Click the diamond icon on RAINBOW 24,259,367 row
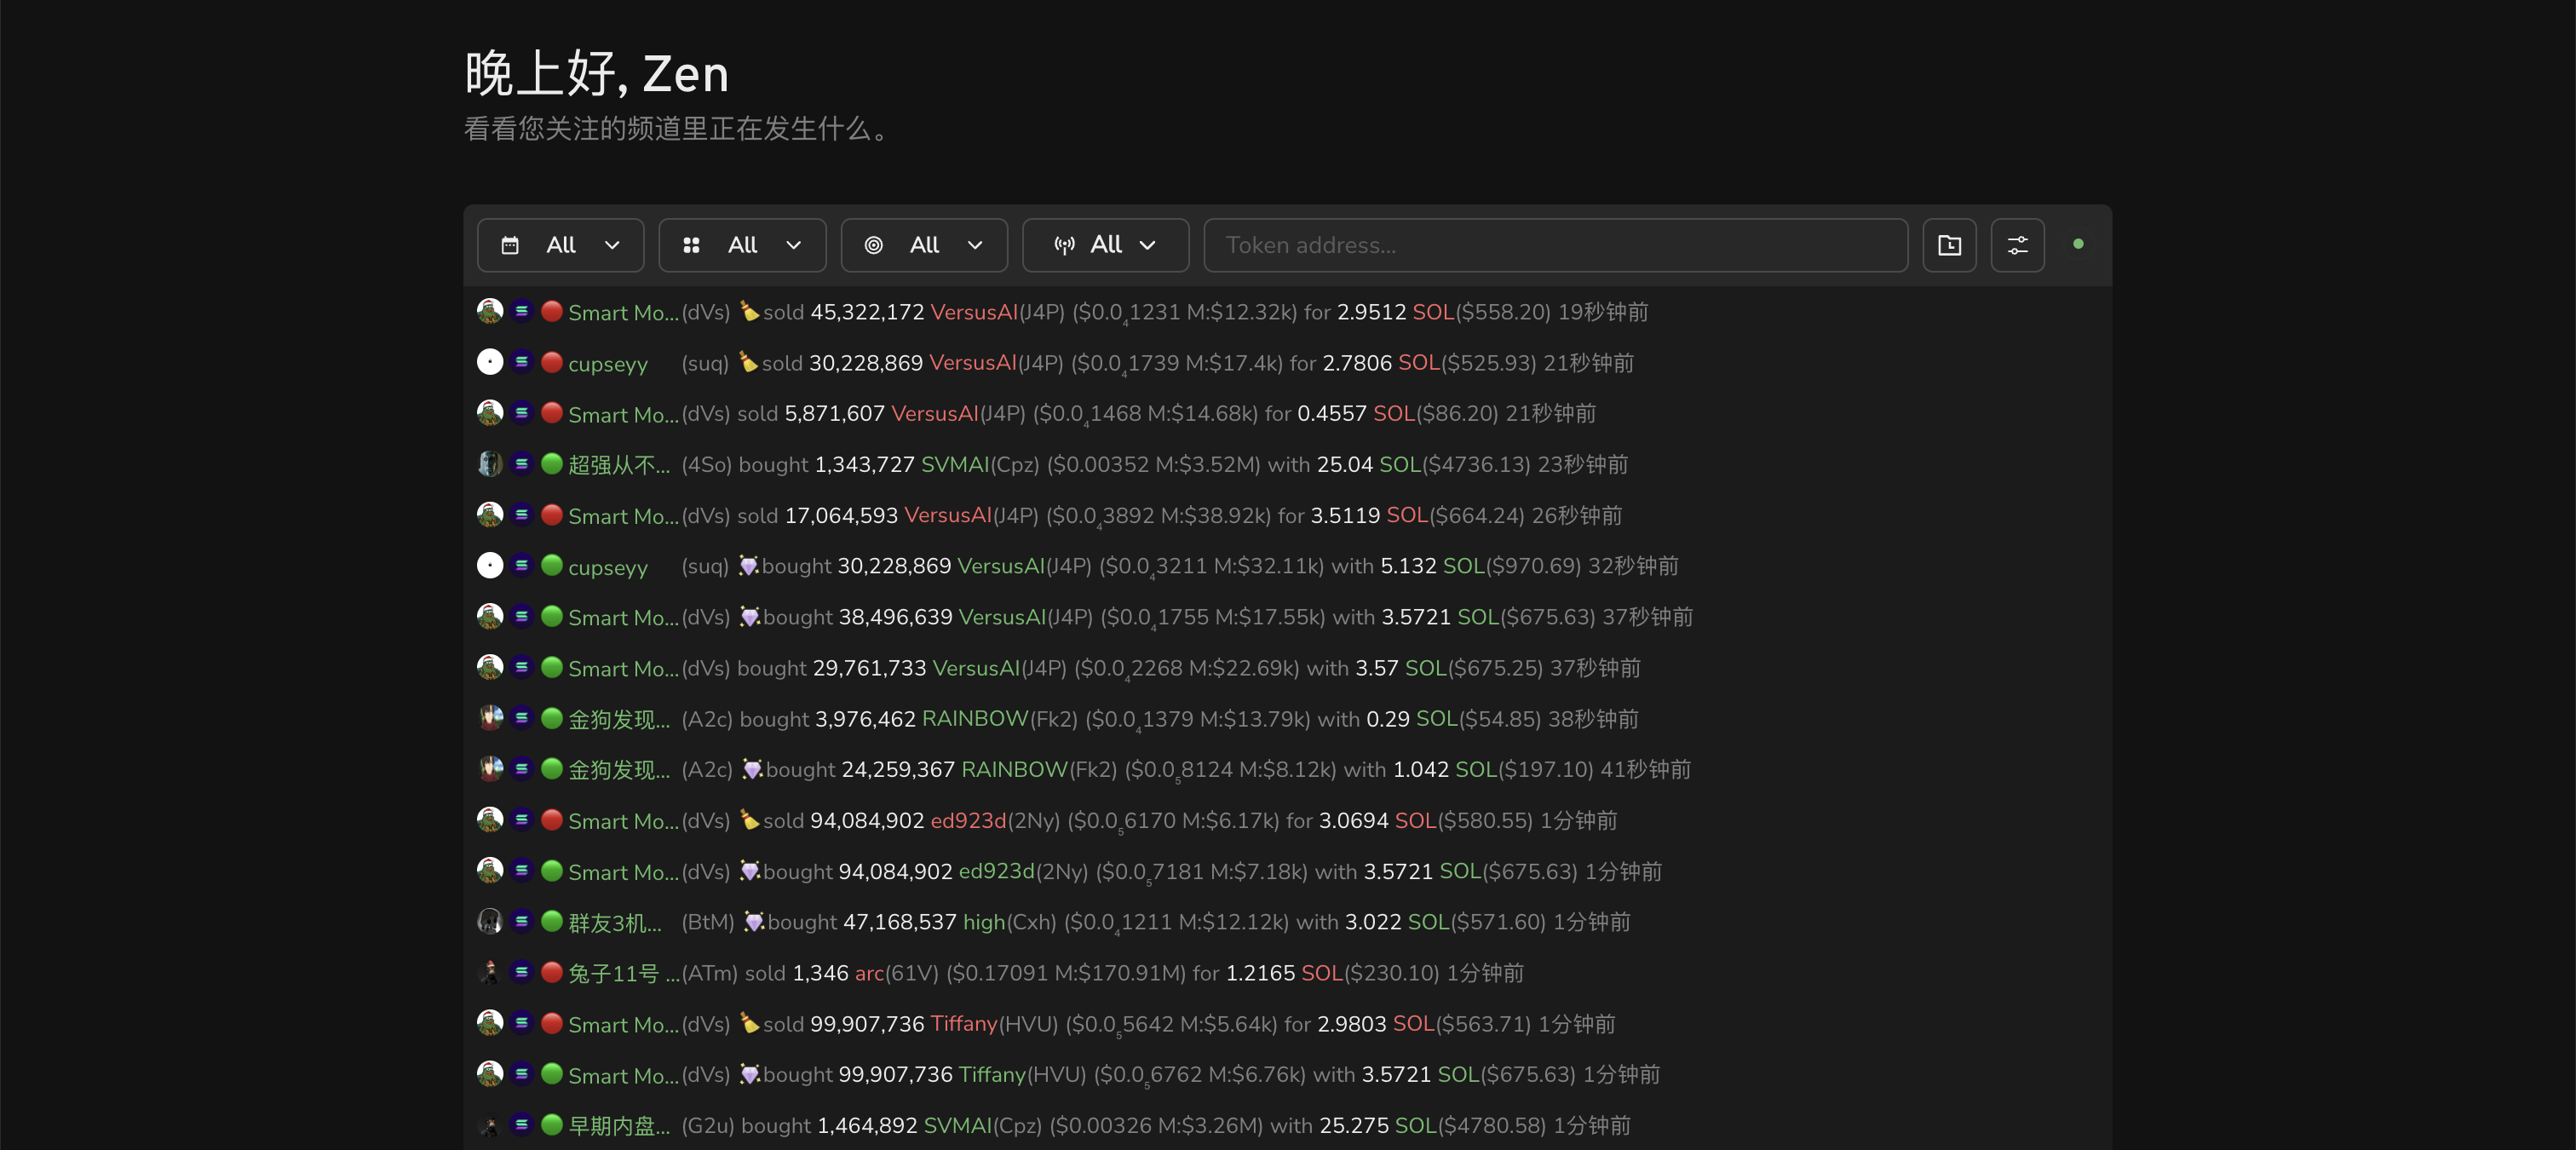The width and height of the screenshot is (2576, 1150). (751, 769)
